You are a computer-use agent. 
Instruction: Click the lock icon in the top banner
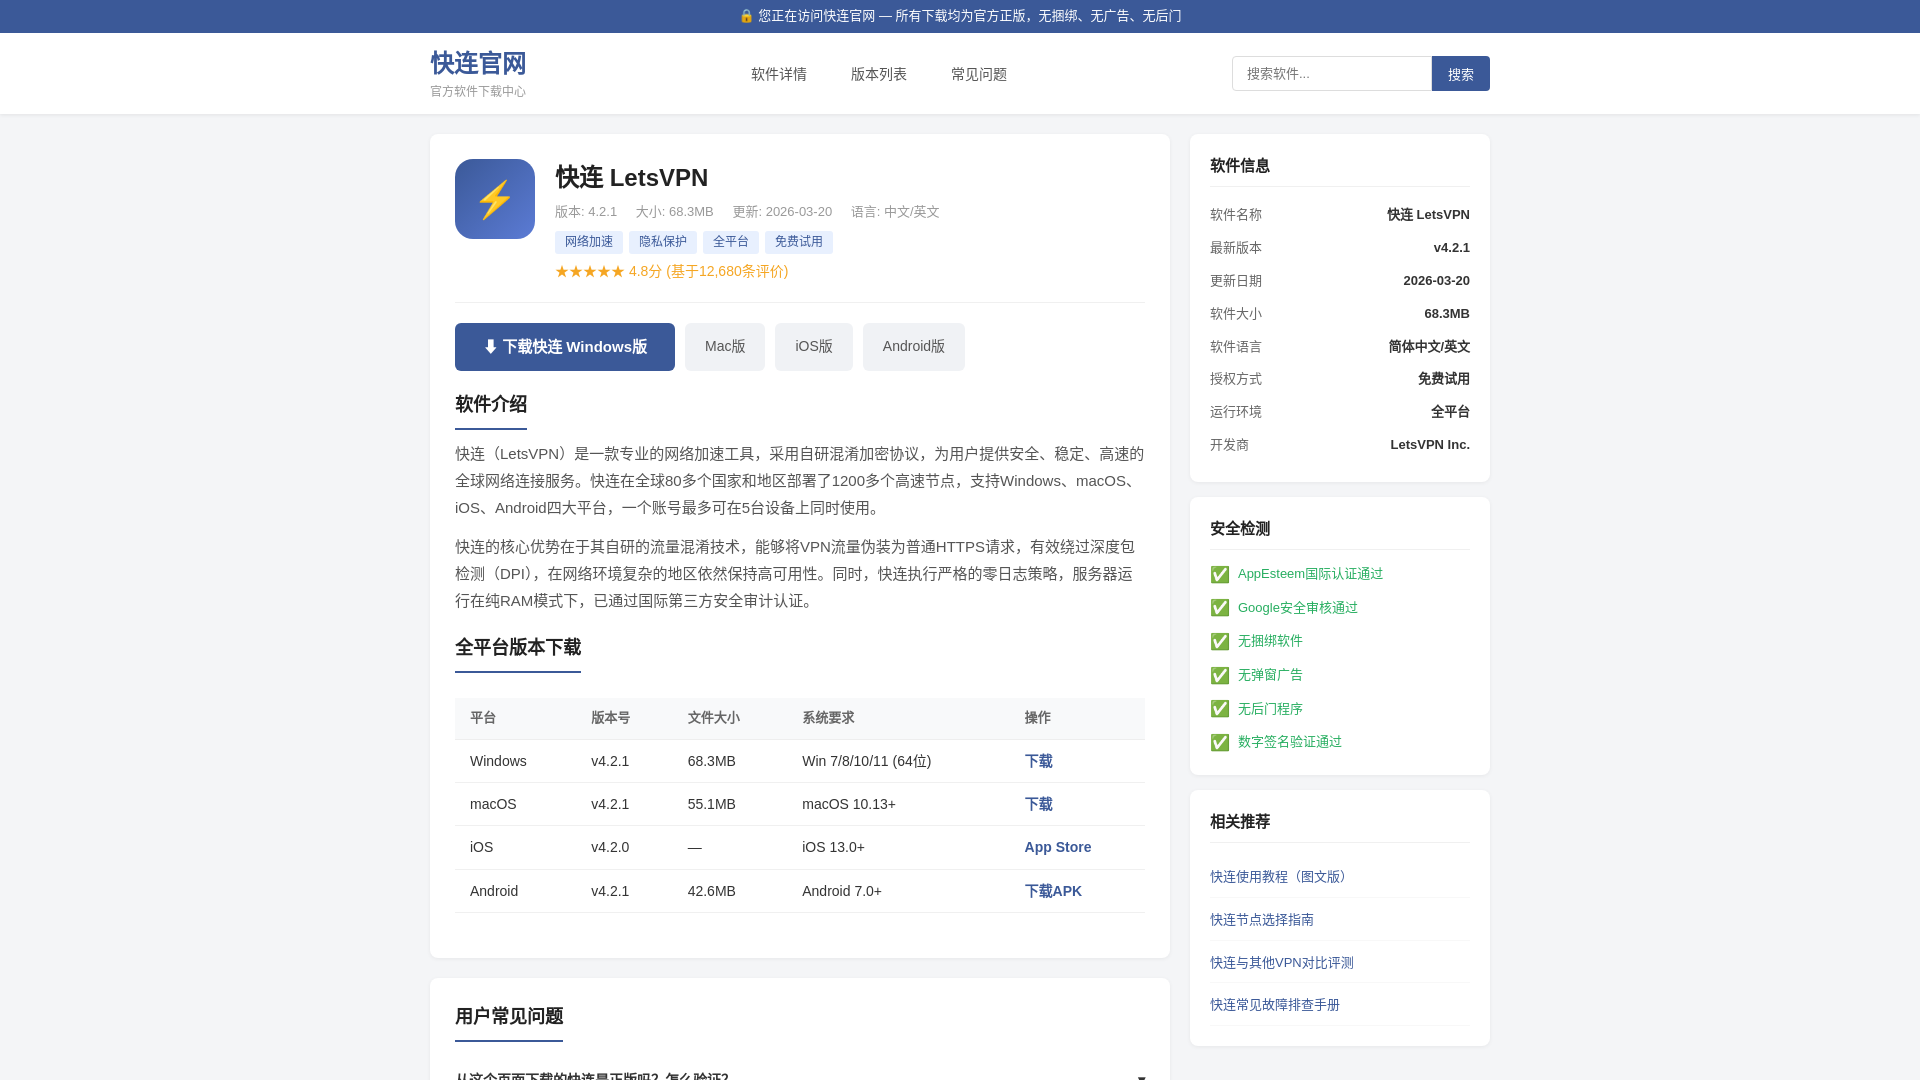point(746,16)
